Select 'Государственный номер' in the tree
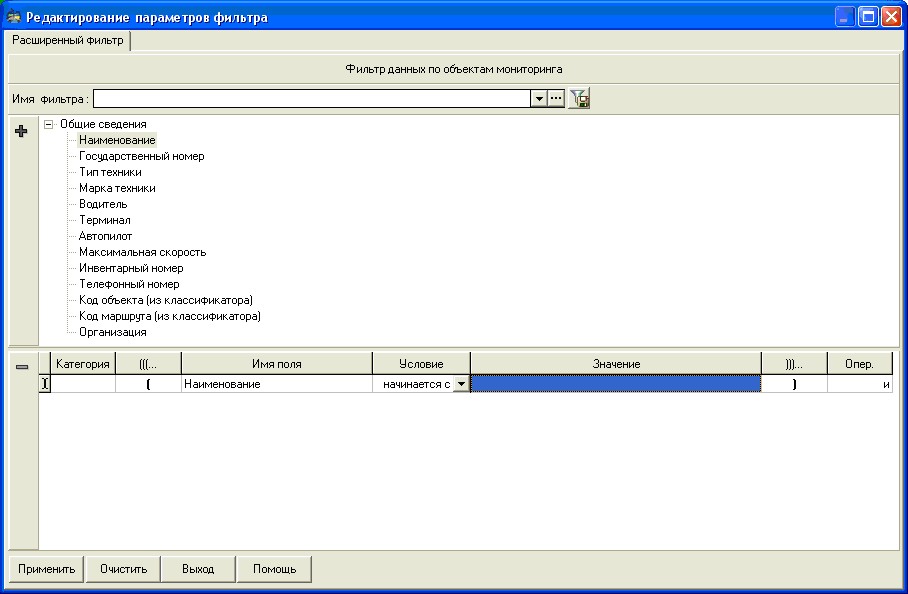 coord(141,156)
